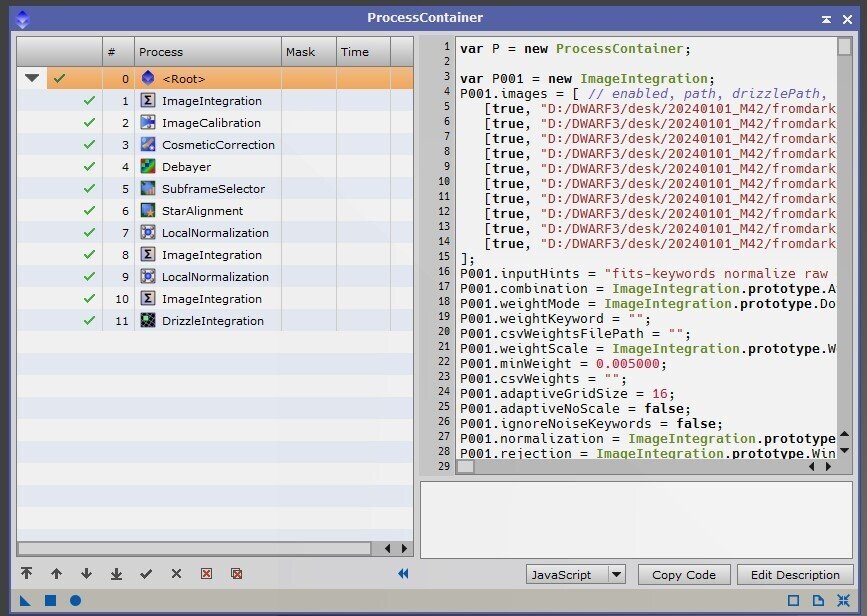Select the ImageIntegration row numbered 8

pyautogui.click(x=215, y=254)
